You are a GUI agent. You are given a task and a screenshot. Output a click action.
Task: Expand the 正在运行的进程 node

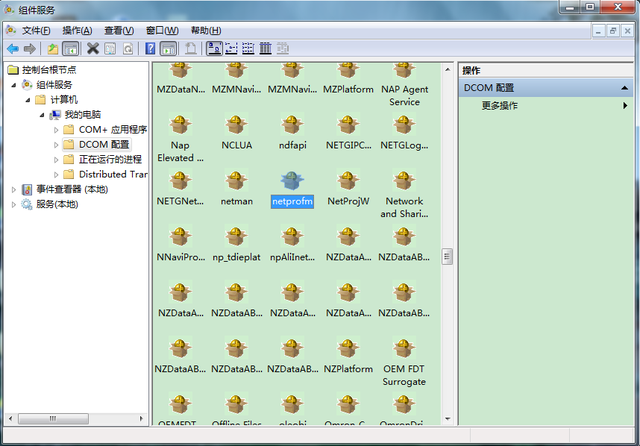tap(56, 160)
